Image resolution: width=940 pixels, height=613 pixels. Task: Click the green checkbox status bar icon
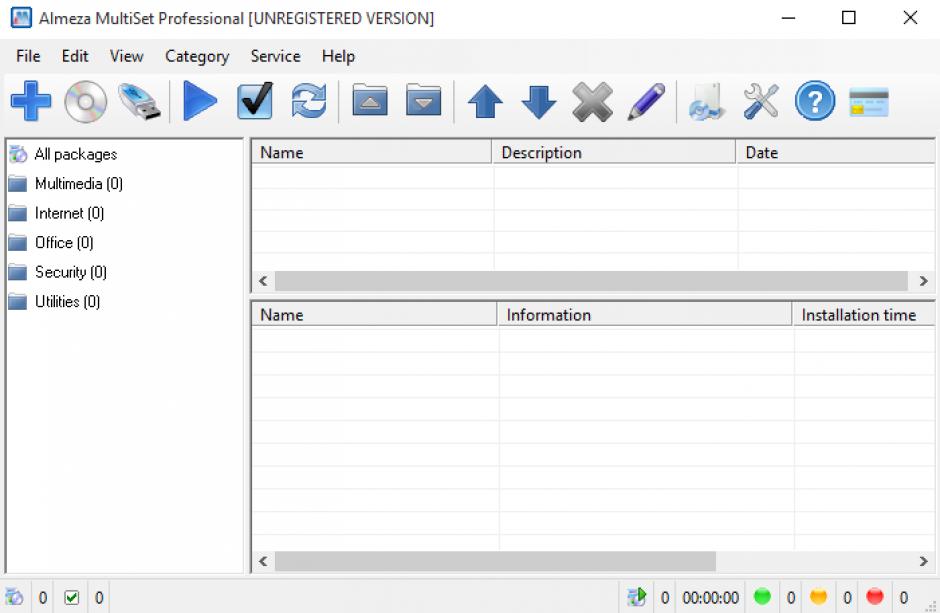[x=71, y=597]
